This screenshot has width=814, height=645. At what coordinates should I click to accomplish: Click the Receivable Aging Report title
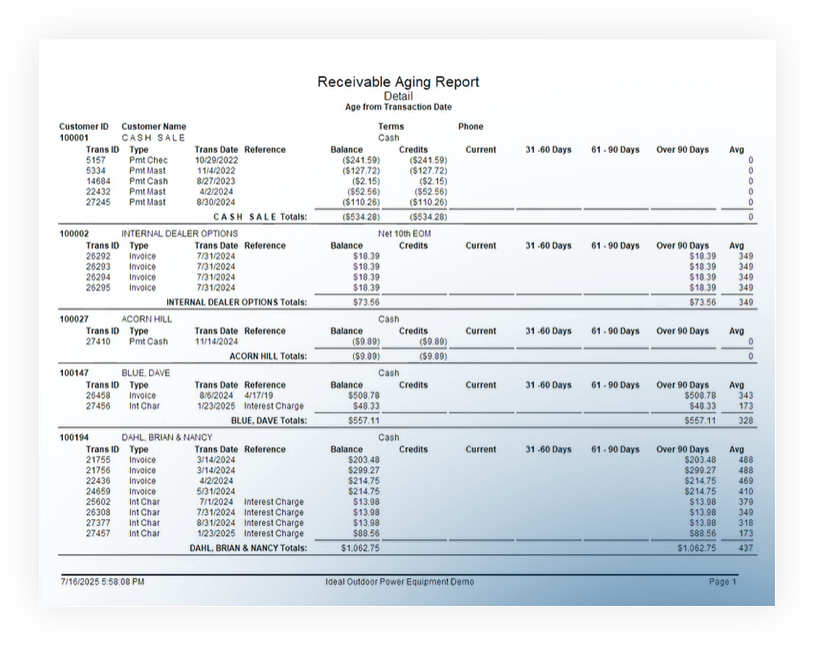(398, 82)
